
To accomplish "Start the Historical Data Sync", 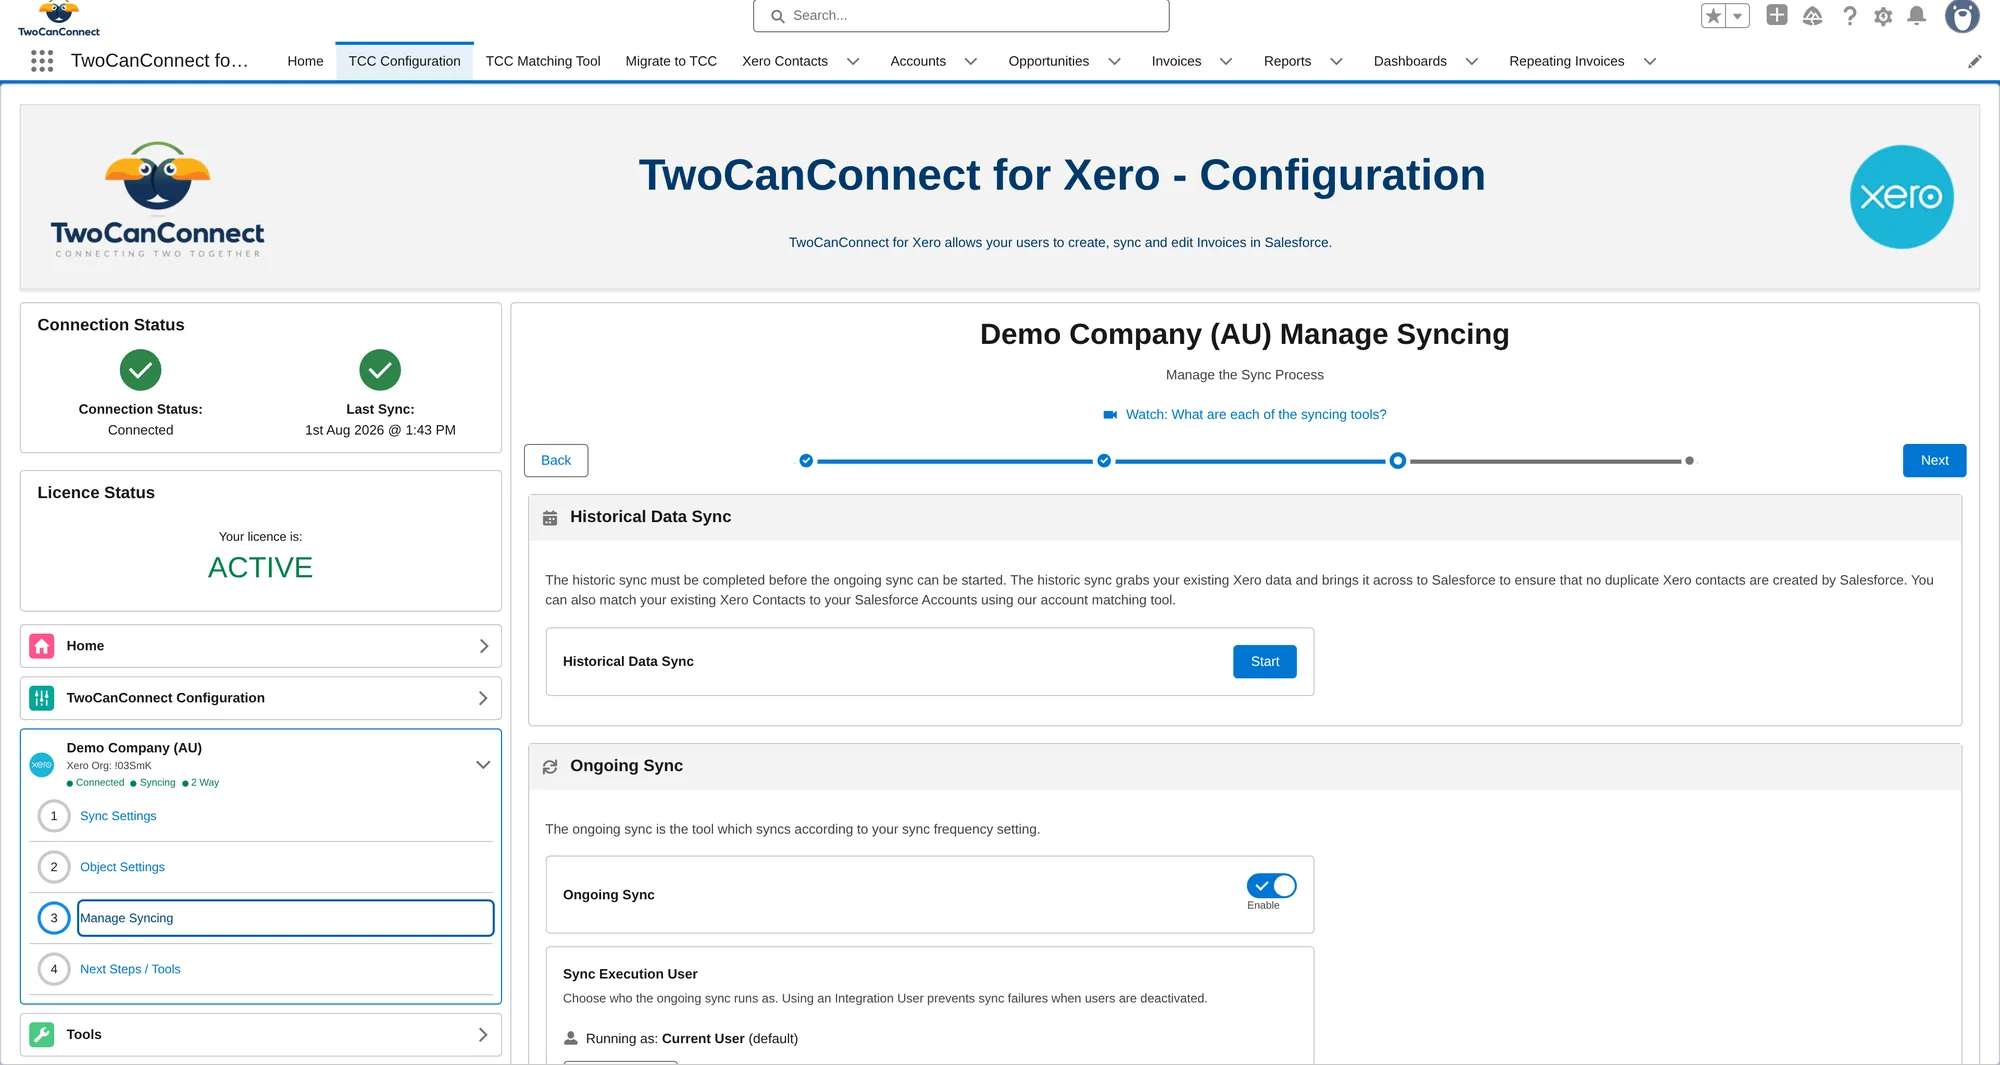I will 1265,662.
